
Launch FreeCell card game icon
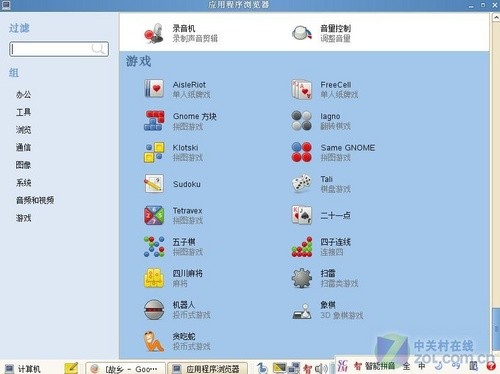click(x=302, y=89)
